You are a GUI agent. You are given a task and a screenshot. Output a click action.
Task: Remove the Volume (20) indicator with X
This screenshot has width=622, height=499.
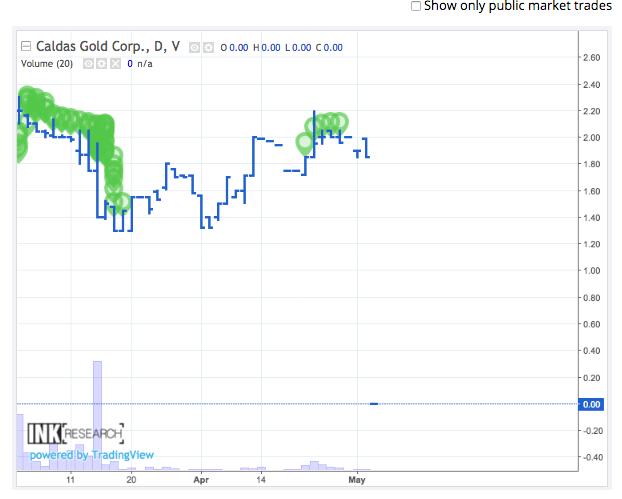coord(115,63)
